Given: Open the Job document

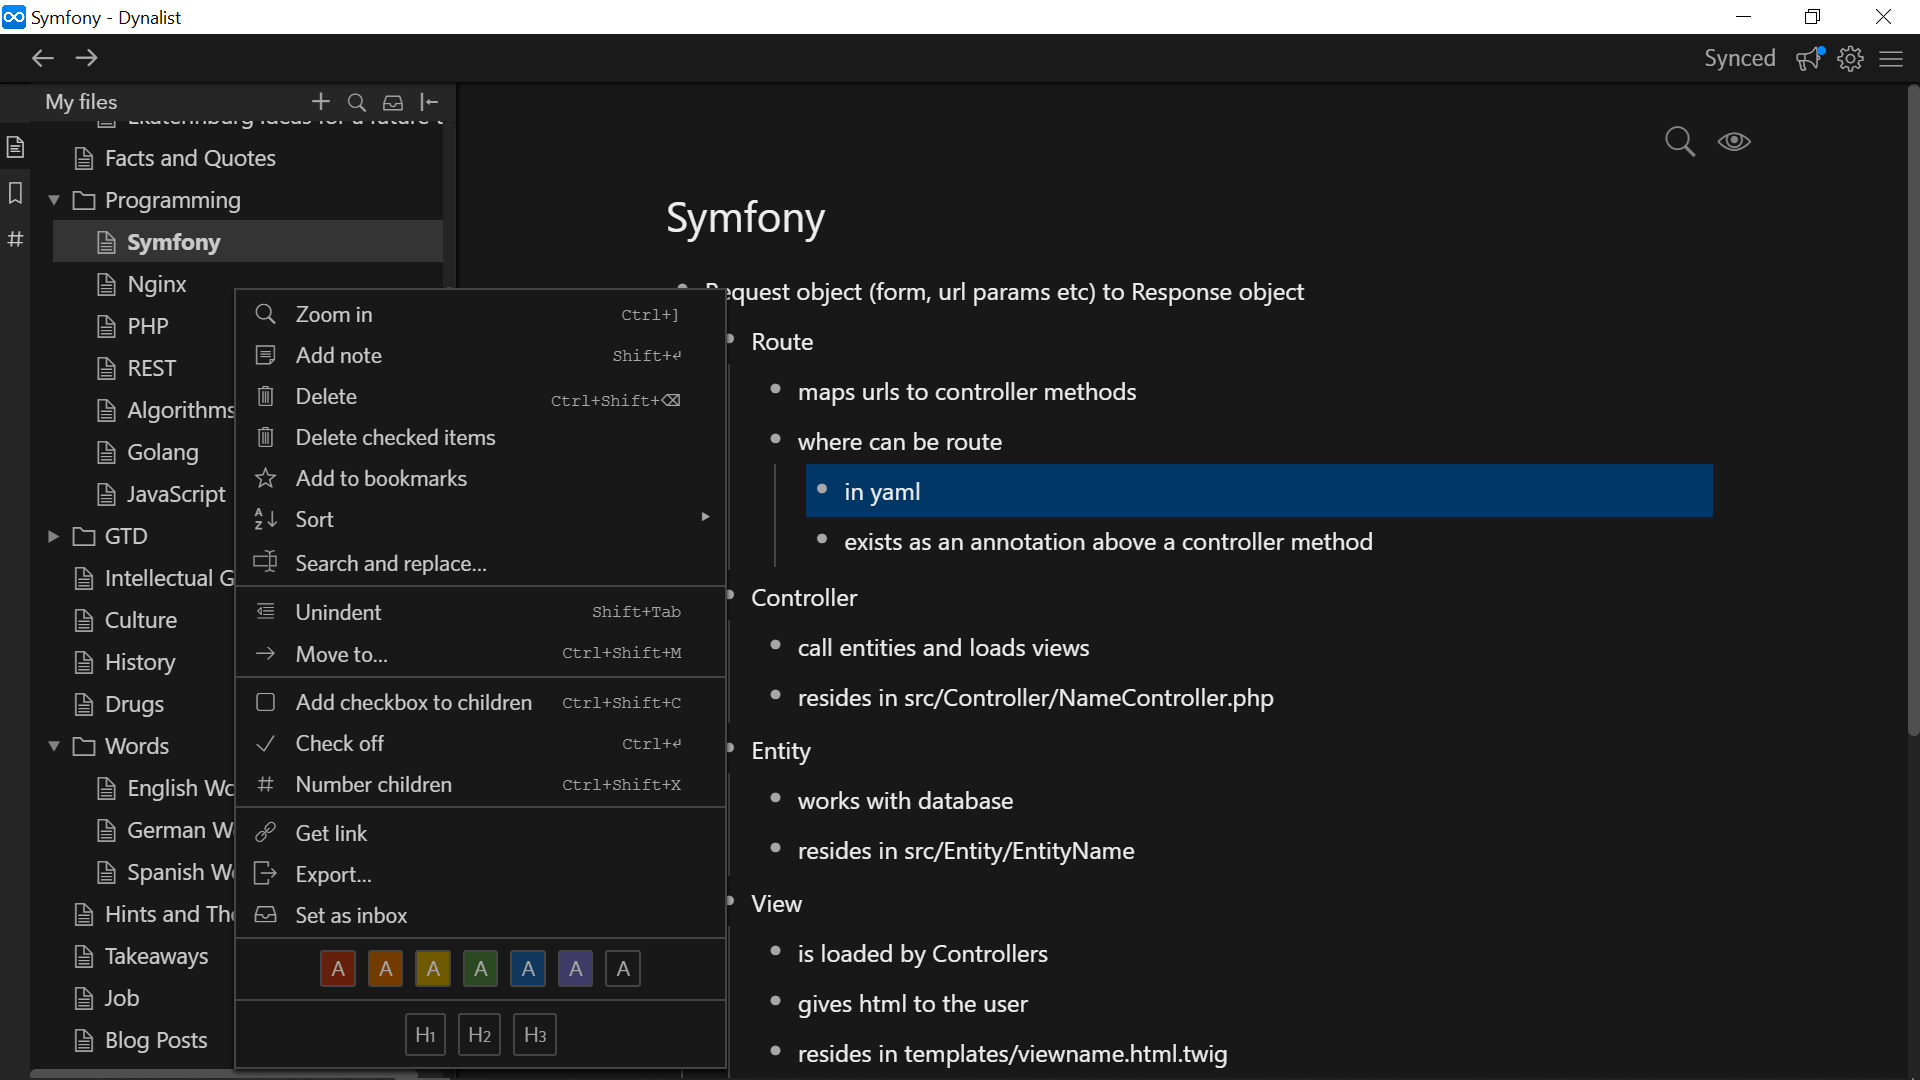Looking at the screenshot, I should click(x=122, y=998).
